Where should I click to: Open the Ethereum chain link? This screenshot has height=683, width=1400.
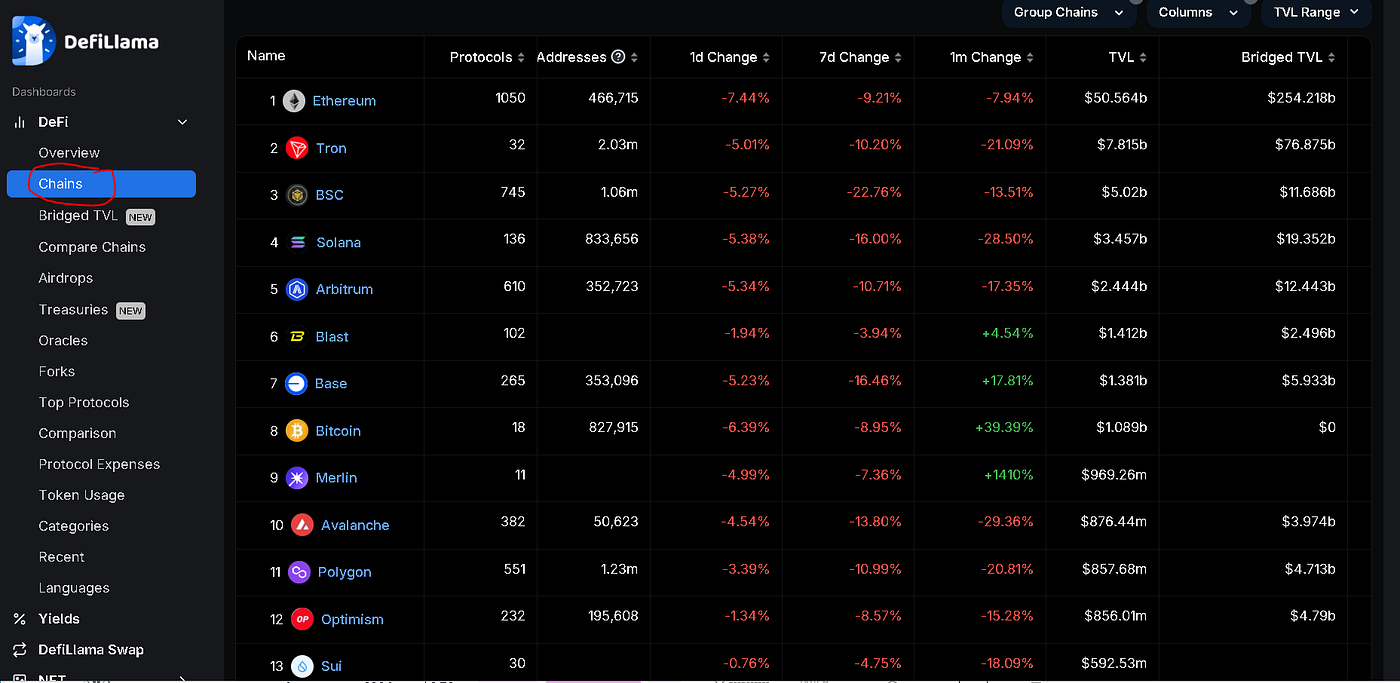click(x=344, y=101)
